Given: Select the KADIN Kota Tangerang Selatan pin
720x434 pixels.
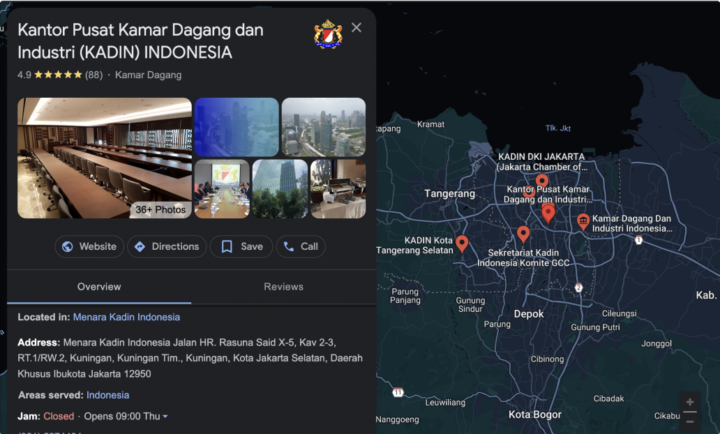Looking at the screenshot, I should pos(462,243).
